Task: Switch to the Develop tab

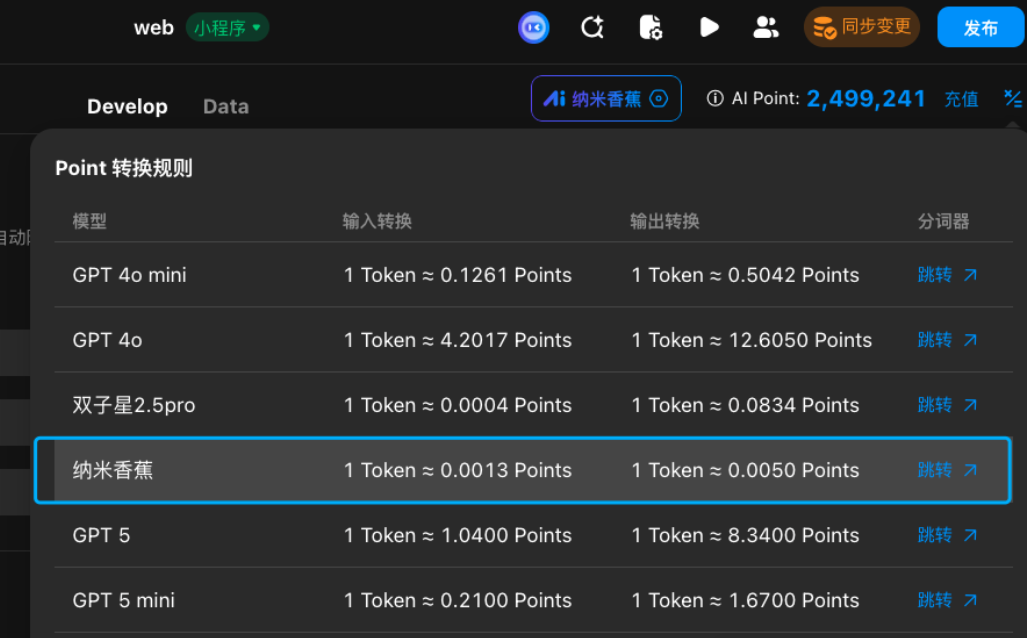Action: pyautogui.click(x=127, y=106)
